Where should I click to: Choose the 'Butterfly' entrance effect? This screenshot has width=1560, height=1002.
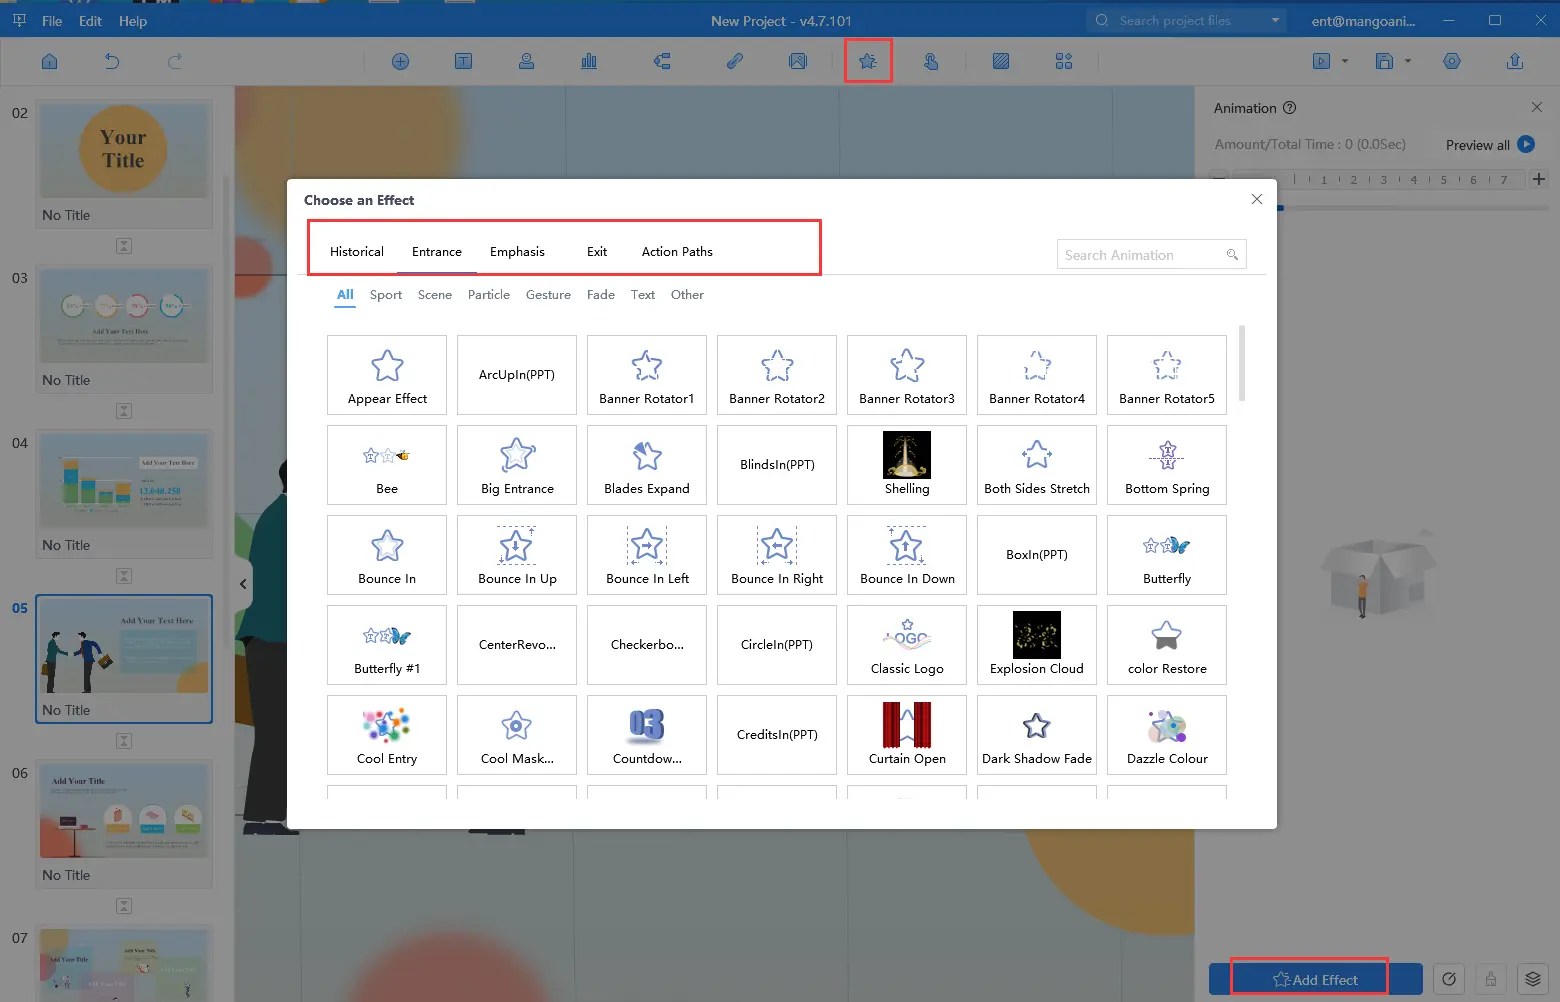(x=1166, y=554)
